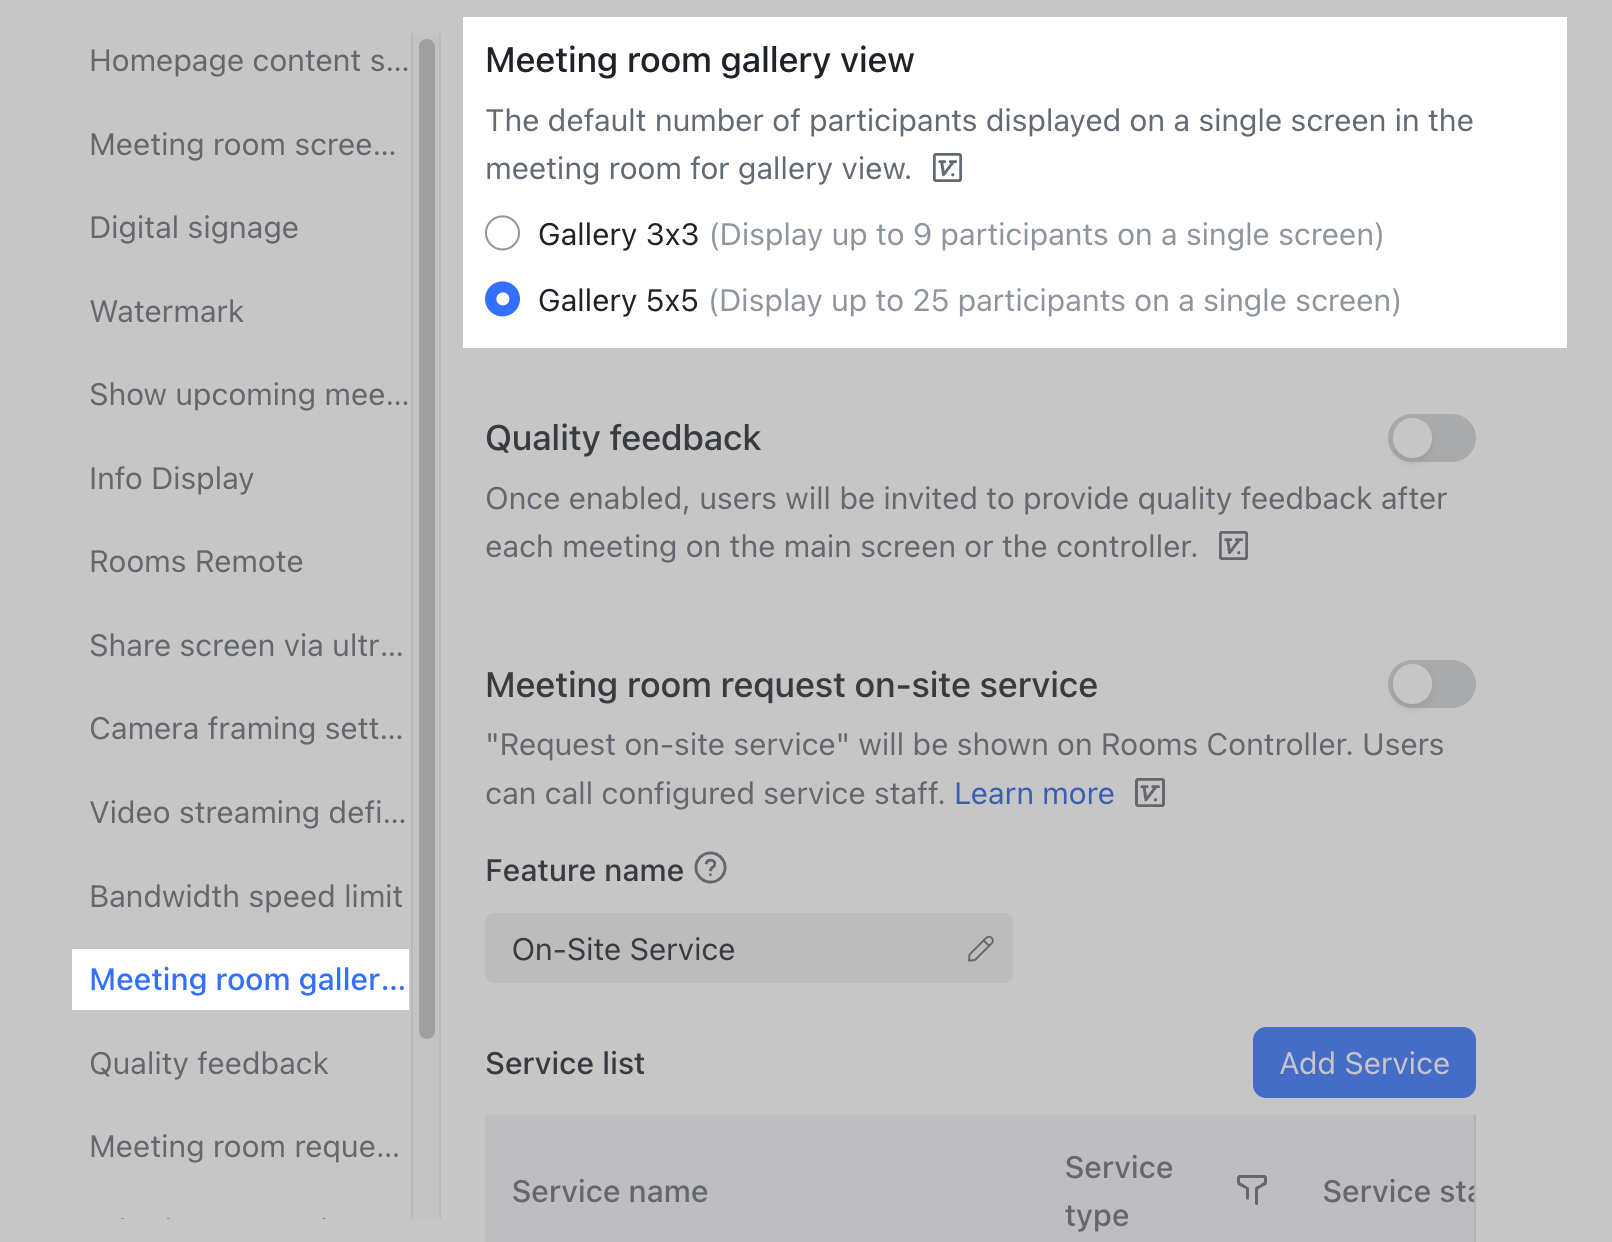Turn on Meeting room request on-site service
The height and width of the screenshot is (1242, 1612).
[1431, 685]
